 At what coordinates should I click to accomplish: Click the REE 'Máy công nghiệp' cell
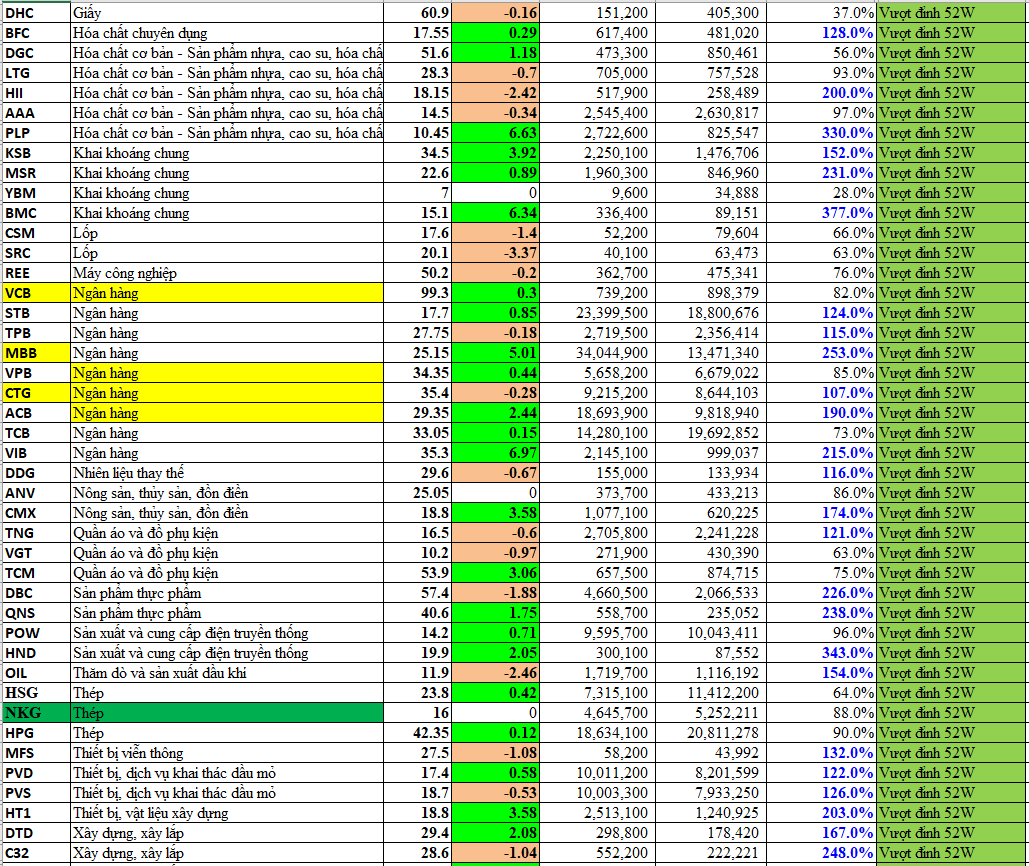pyautogui.click(x=227, y=273)
